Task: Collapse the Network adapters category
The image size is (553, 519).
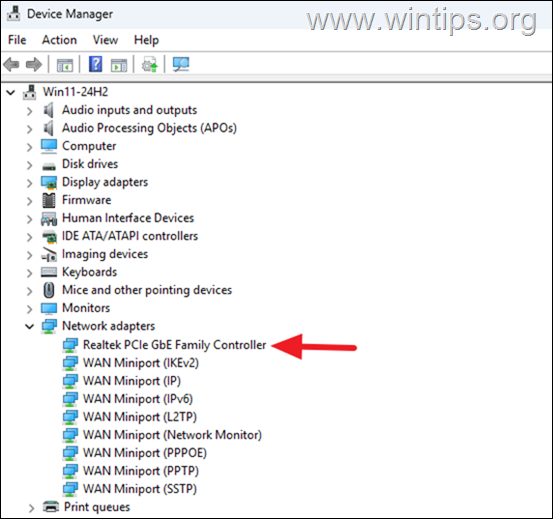Action: coord(30,326)
